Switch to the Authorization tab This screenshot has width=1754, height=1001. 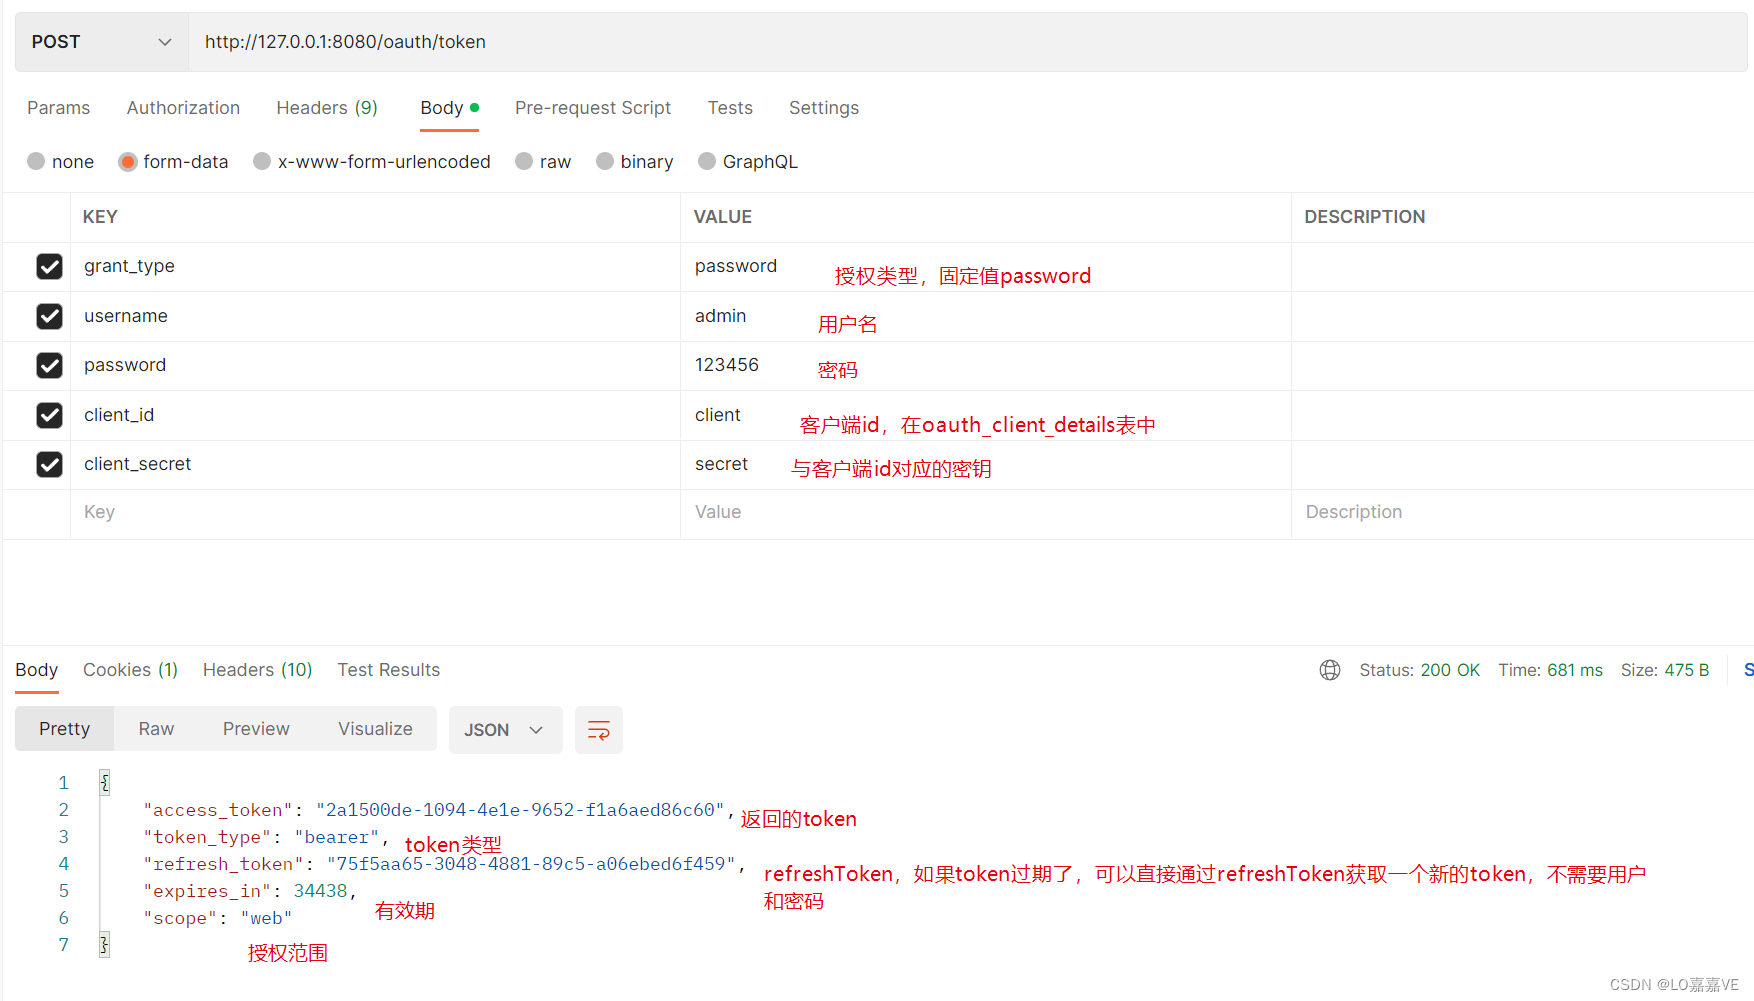point(183,107)
